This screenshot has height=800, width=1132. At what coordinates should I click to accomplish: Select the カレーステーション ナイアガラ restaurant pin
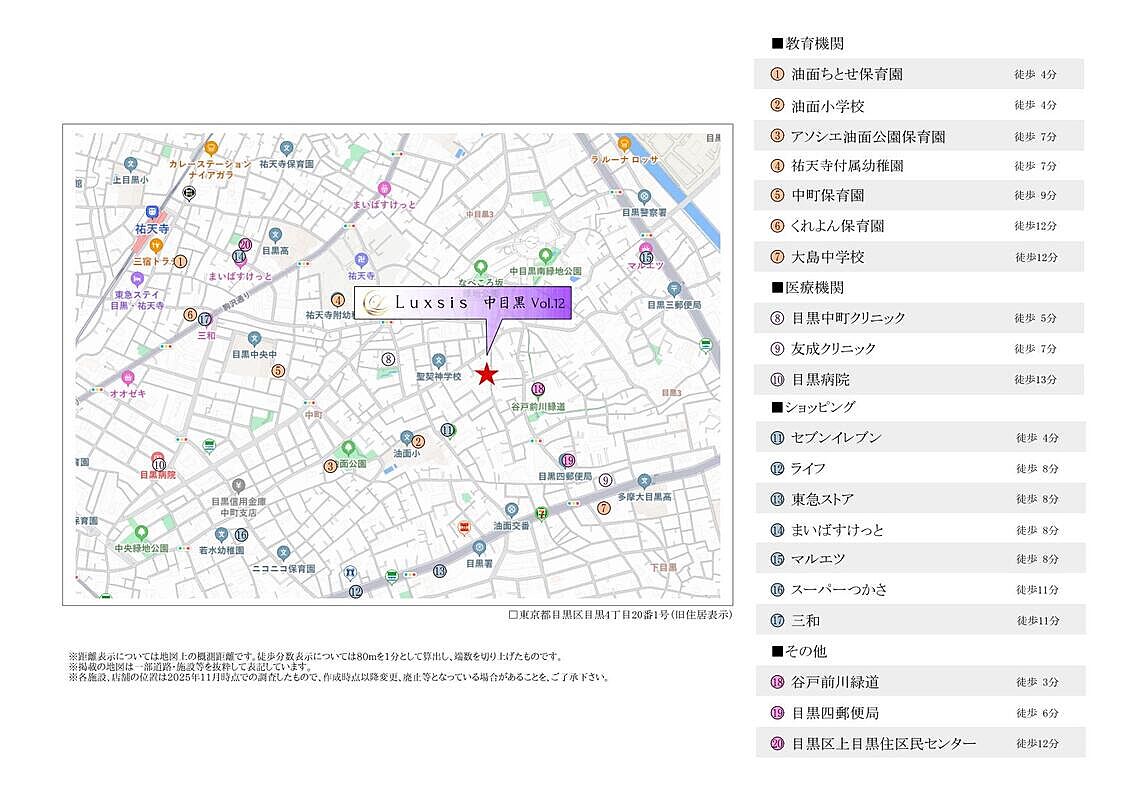[211, 147]
